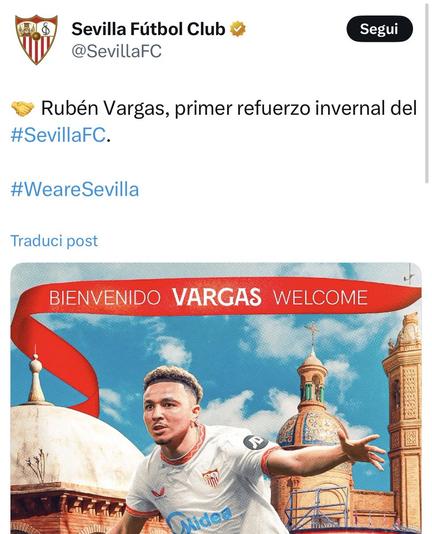This screenshot has height=534, width=432.
Task: Open the Sevilla FC crest profile picture
Action: click(36, 40)
